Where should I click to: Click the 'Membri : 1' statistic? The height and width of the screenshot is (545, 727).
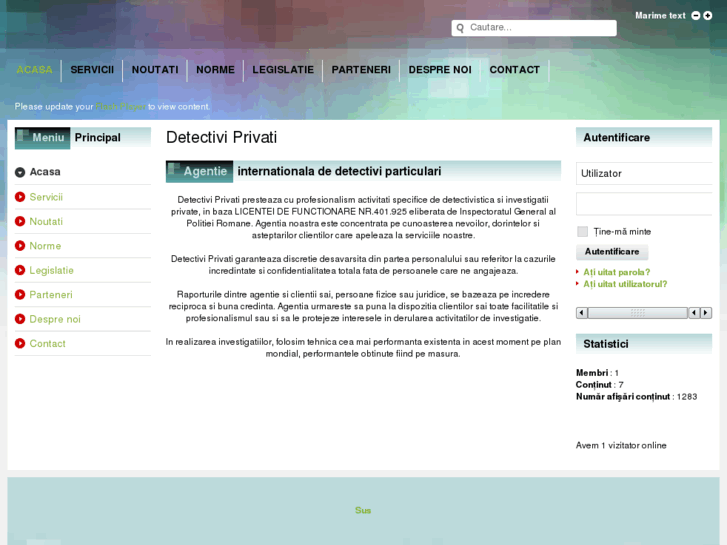(x=597, y=372)
